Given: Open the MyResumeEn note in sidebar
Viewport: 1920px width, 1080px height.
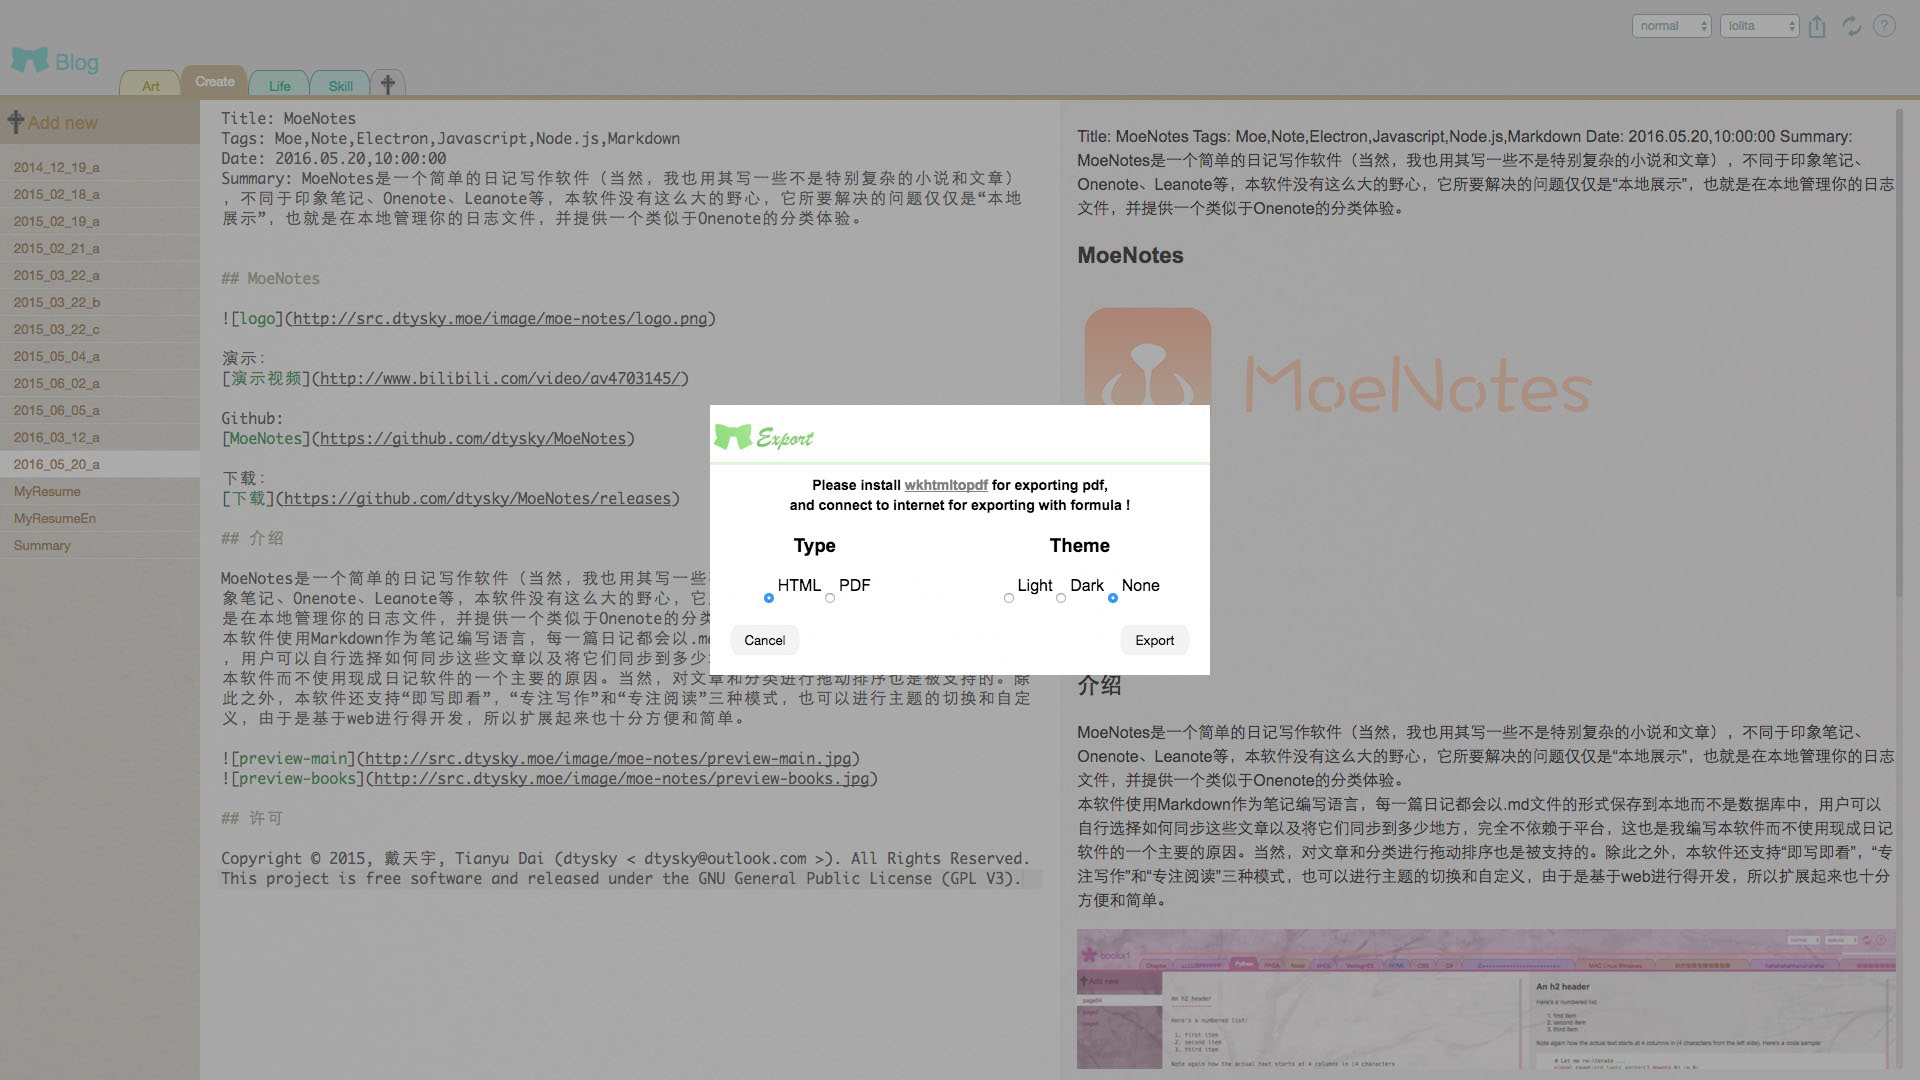Looking at the screenshot, I should tap(55, 518).
